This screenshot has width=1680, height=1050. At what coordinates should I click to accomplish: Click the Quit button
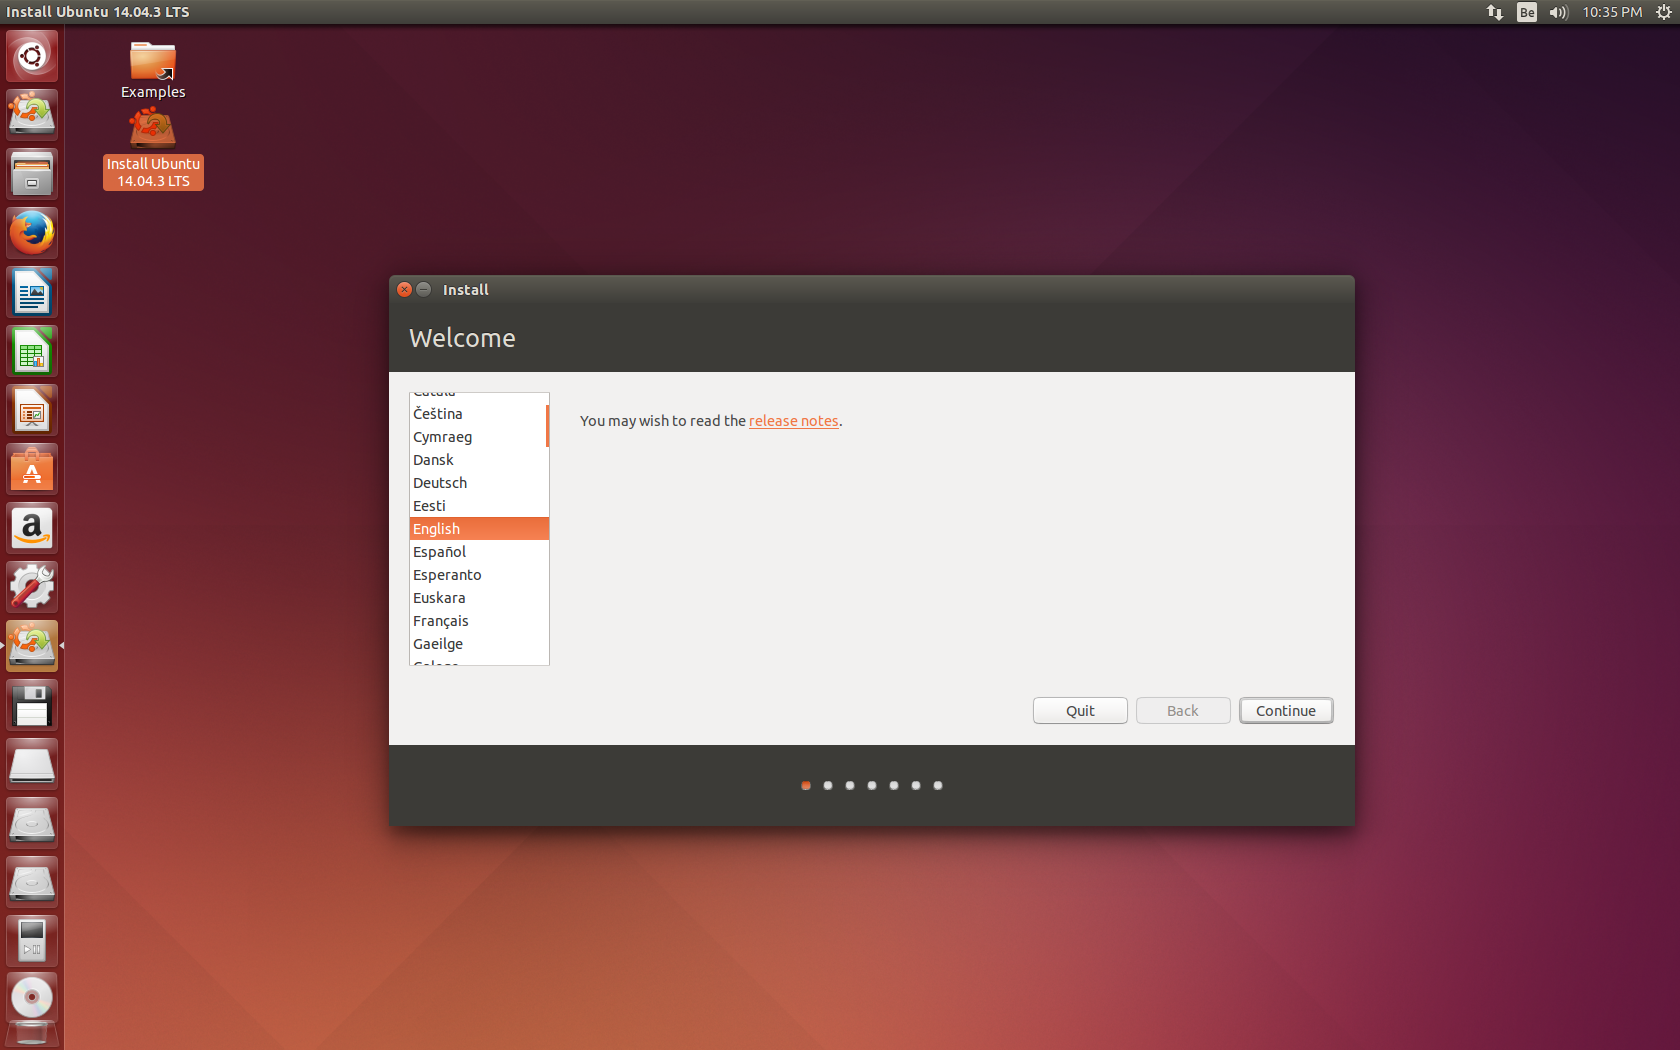tap(1080, 711)
